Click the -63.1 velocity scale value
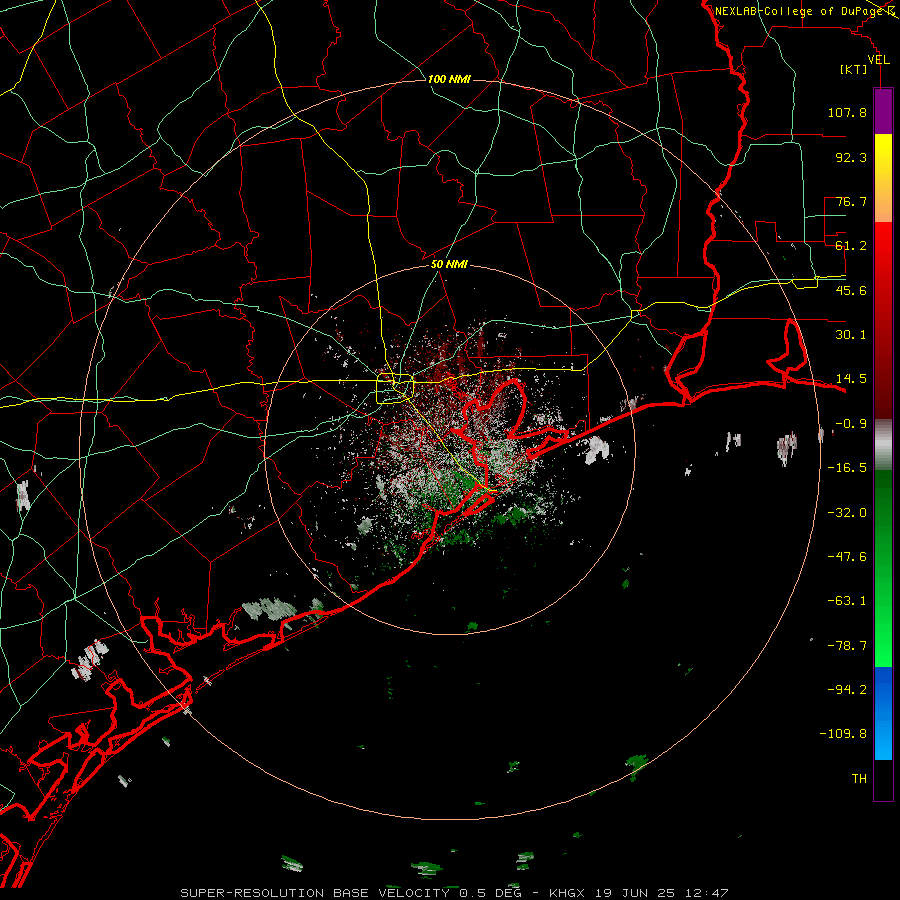The width and height of the screenshot is (900, 900). (x=847, y=601)
